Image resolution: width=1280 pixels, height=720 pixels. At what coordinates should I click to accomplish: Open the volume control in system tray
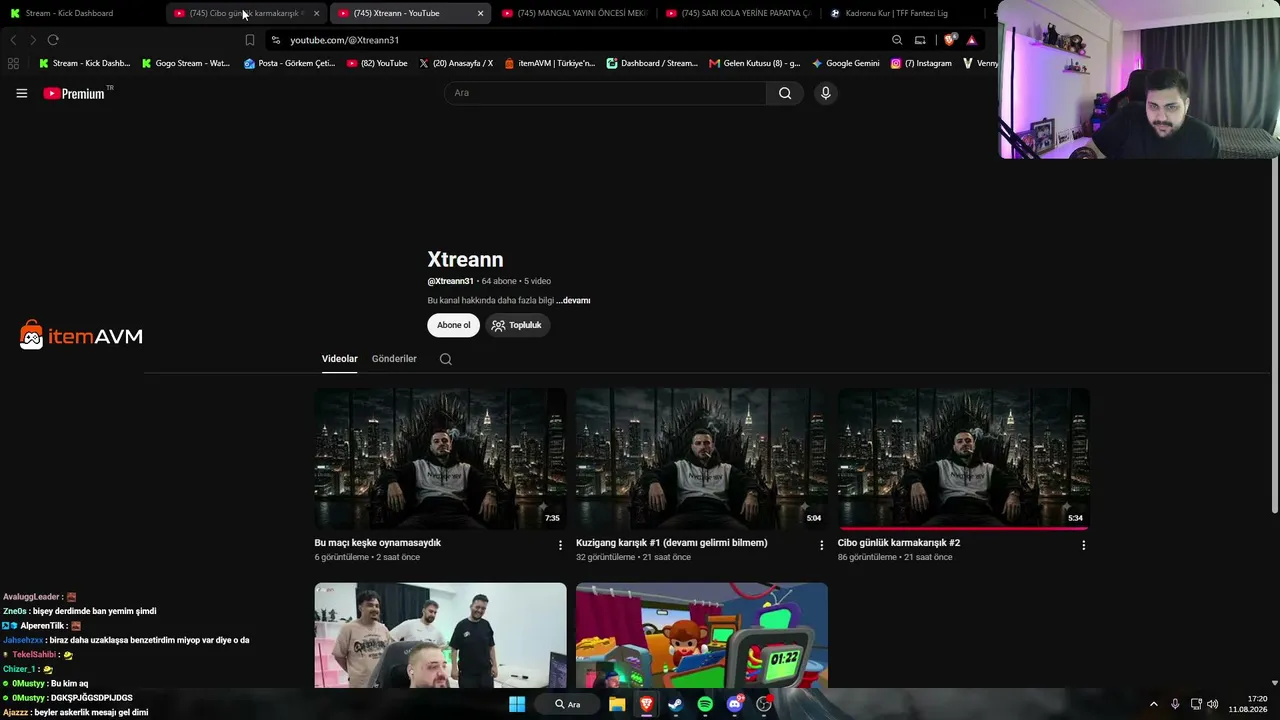click(x=1213, y=704)
